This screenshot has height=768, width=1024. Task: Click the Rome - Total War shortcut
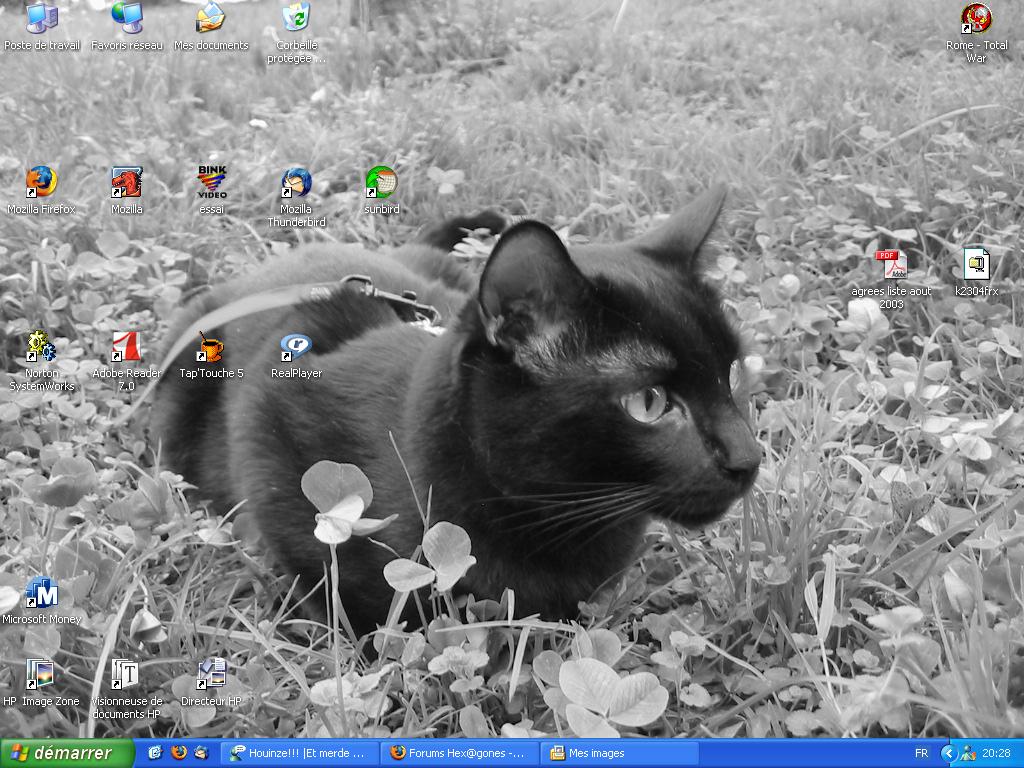(x=976, y=19)
